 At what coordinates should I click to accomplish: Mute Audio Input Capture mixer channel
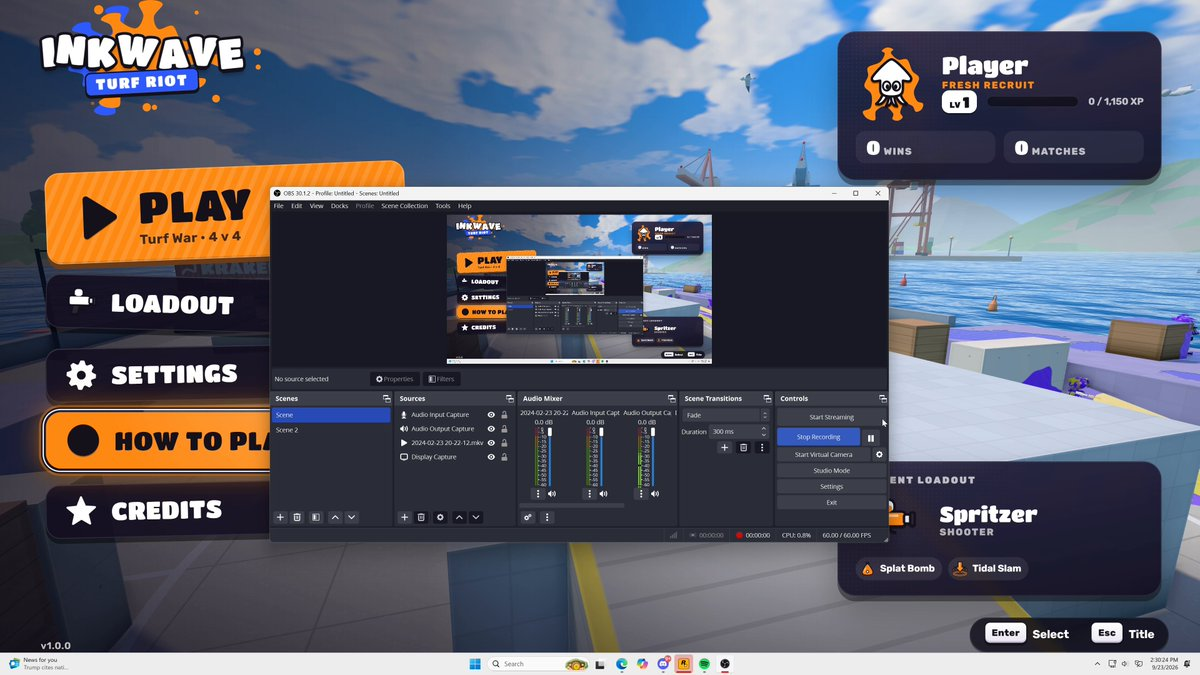pos(603,493)
